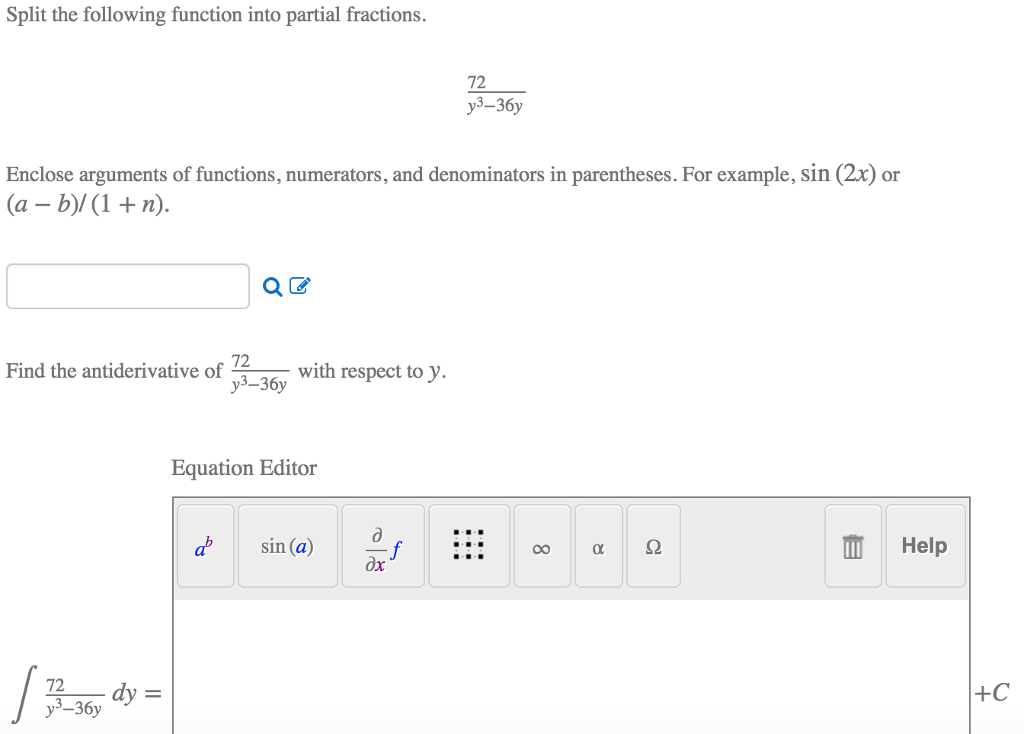Viewport: 1024px width, 734px height.
Task: Open the sin(a) function template
Action: [x=287, y=546]
